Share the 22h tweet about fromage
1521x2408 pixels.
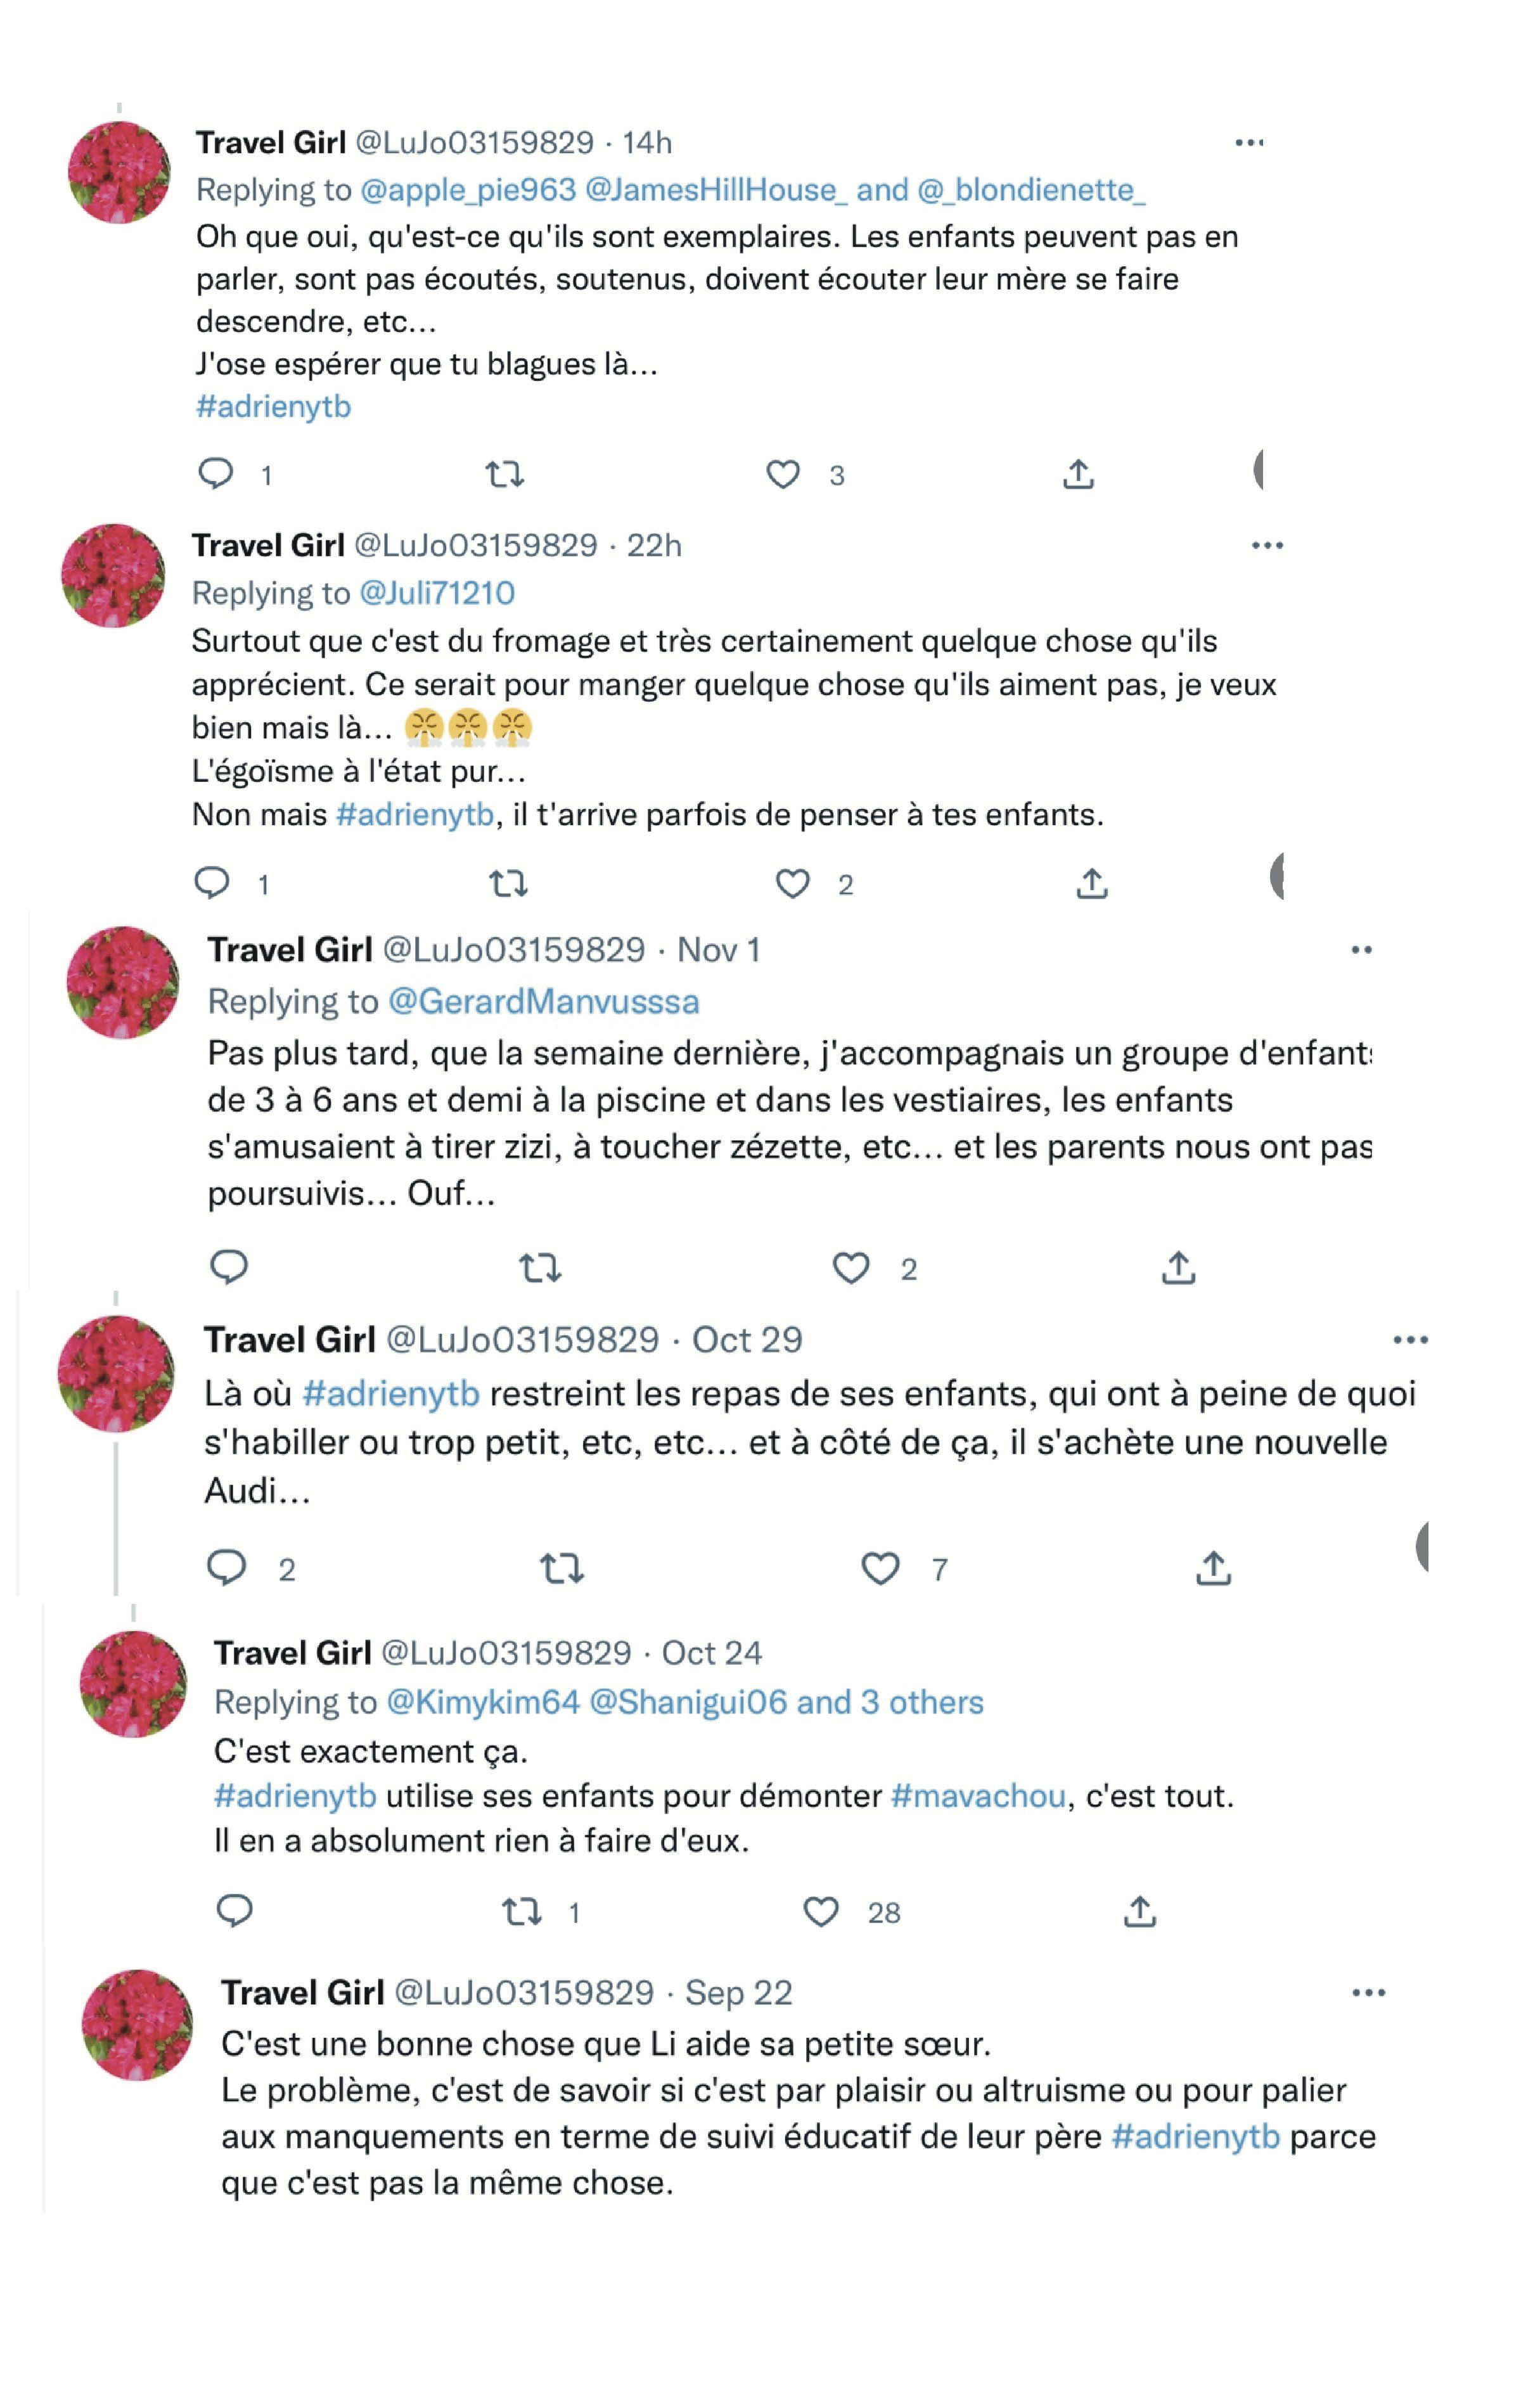click(1092, 884)
